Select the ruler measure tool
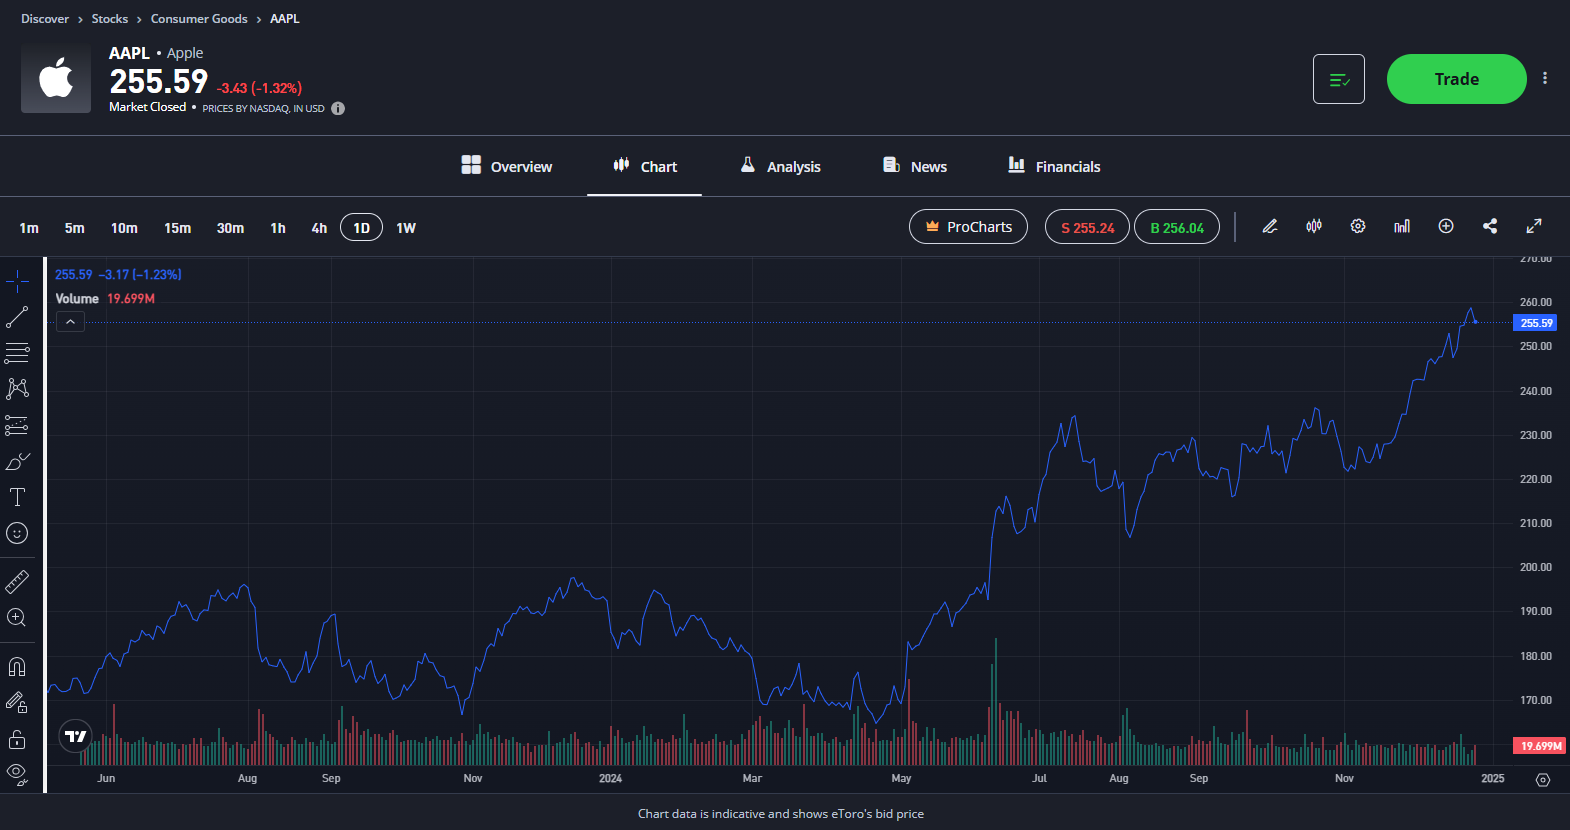 [x=17, y=581]
